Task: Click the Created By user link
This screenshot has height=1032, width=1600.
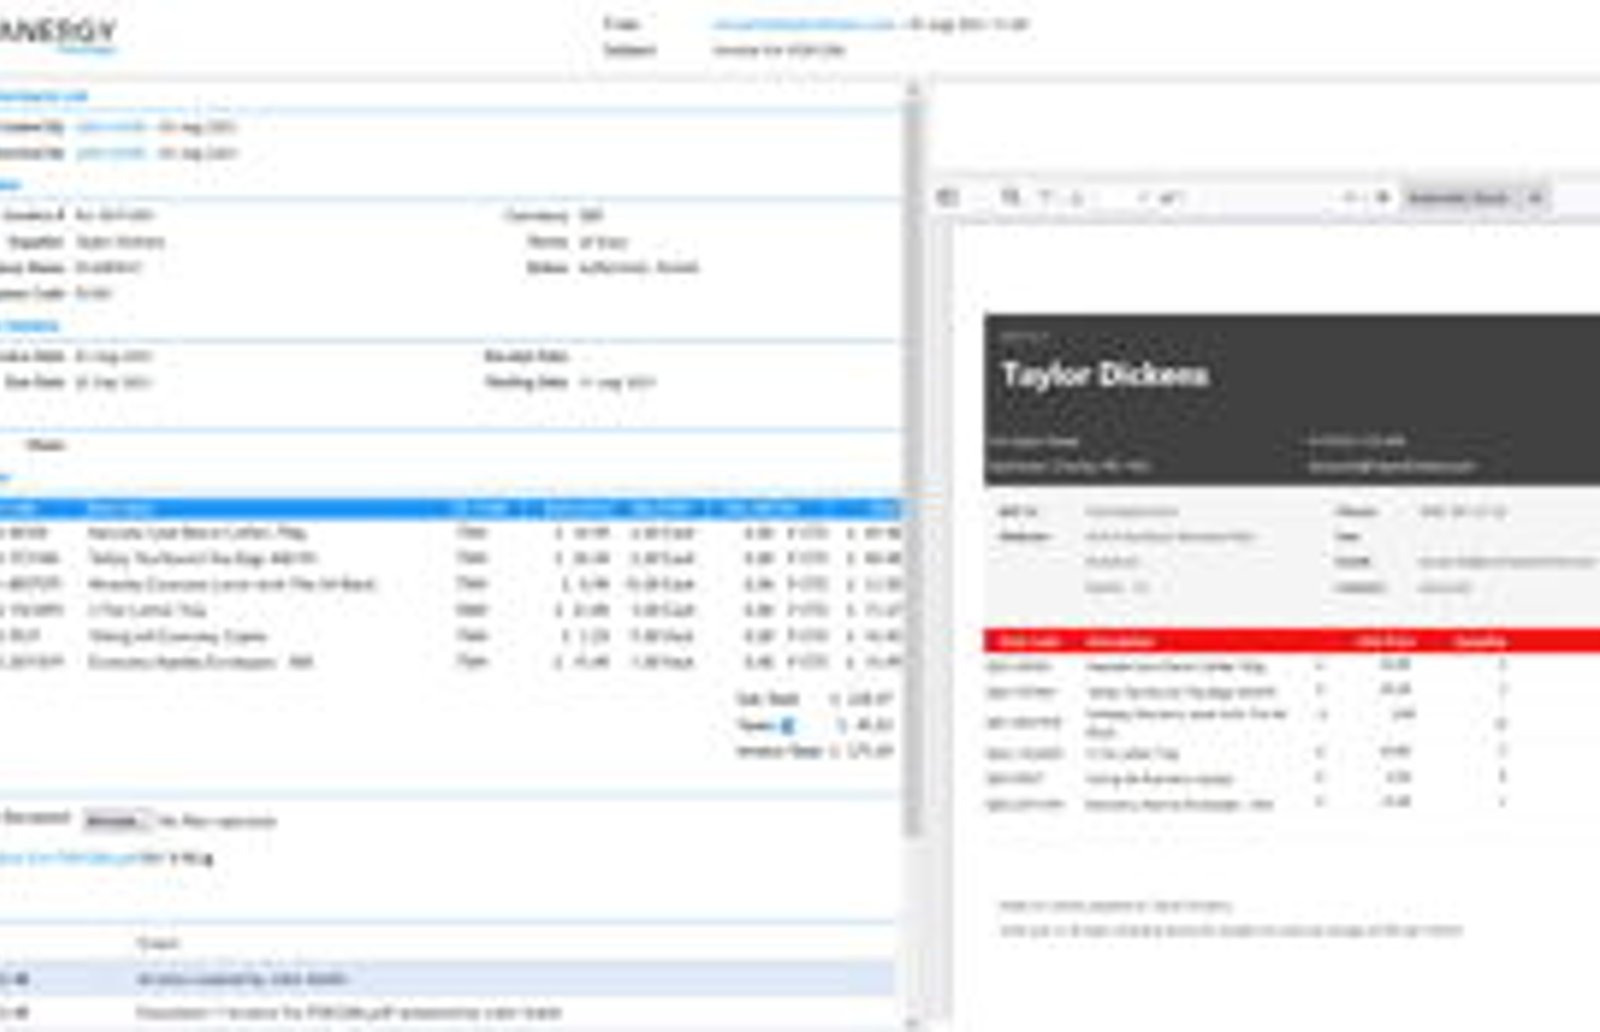Action: (x=111, y=127)
